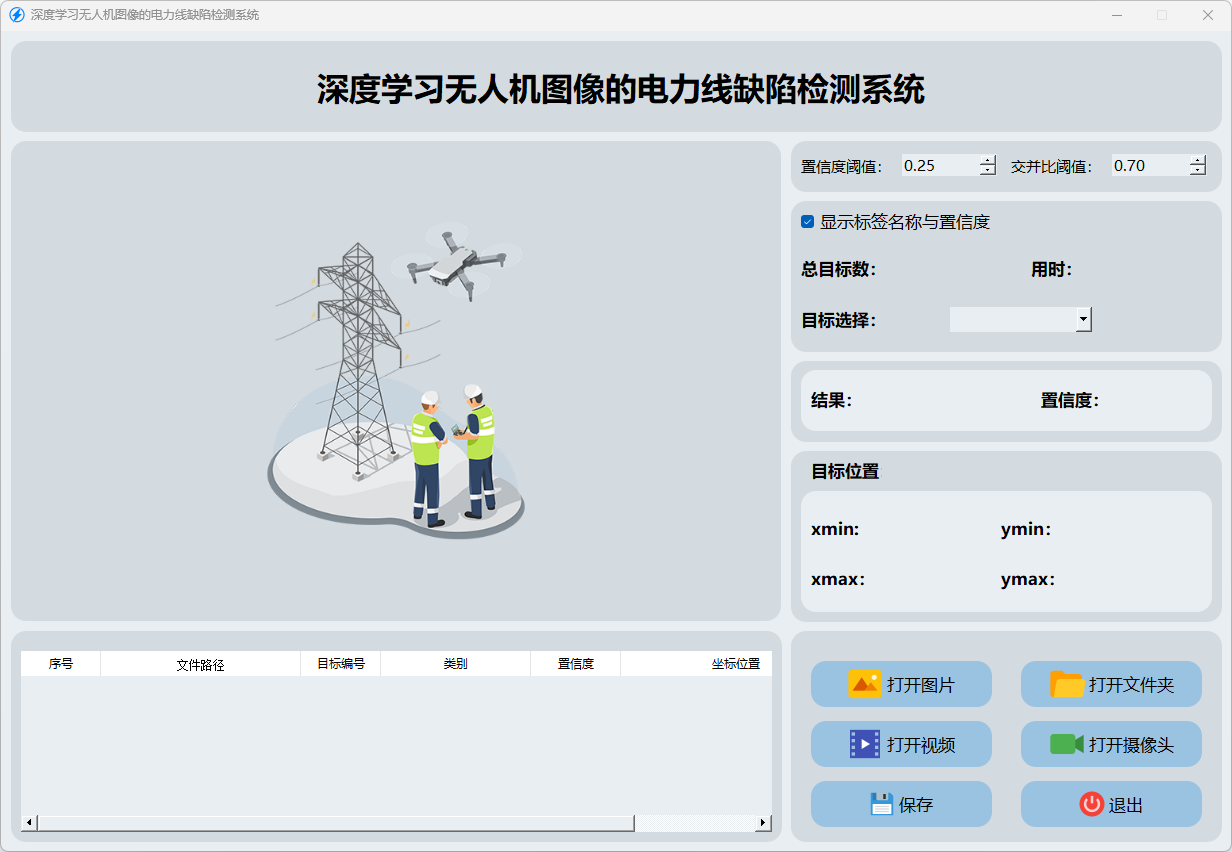Click the picture icon on 打开图片
Viewport: 1232px width, 852px height.
[x=864, y=684]
